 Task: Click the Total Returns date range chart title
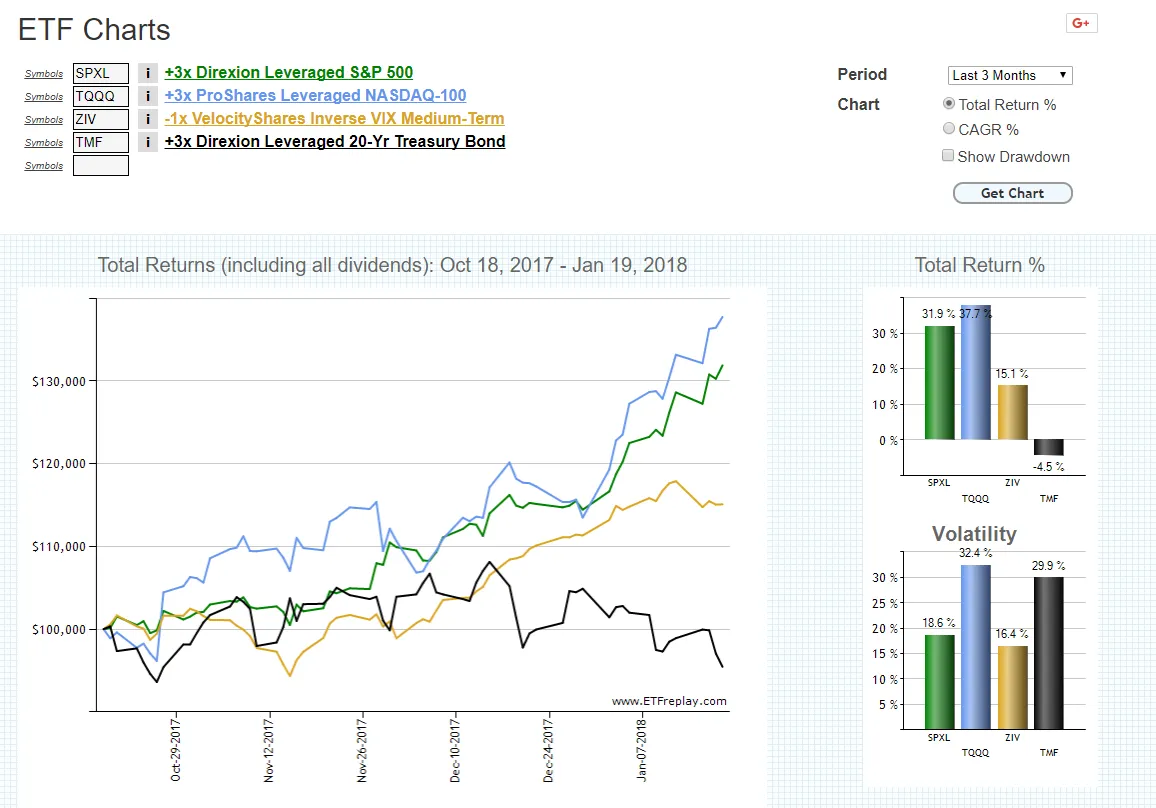tap(392, 265)
